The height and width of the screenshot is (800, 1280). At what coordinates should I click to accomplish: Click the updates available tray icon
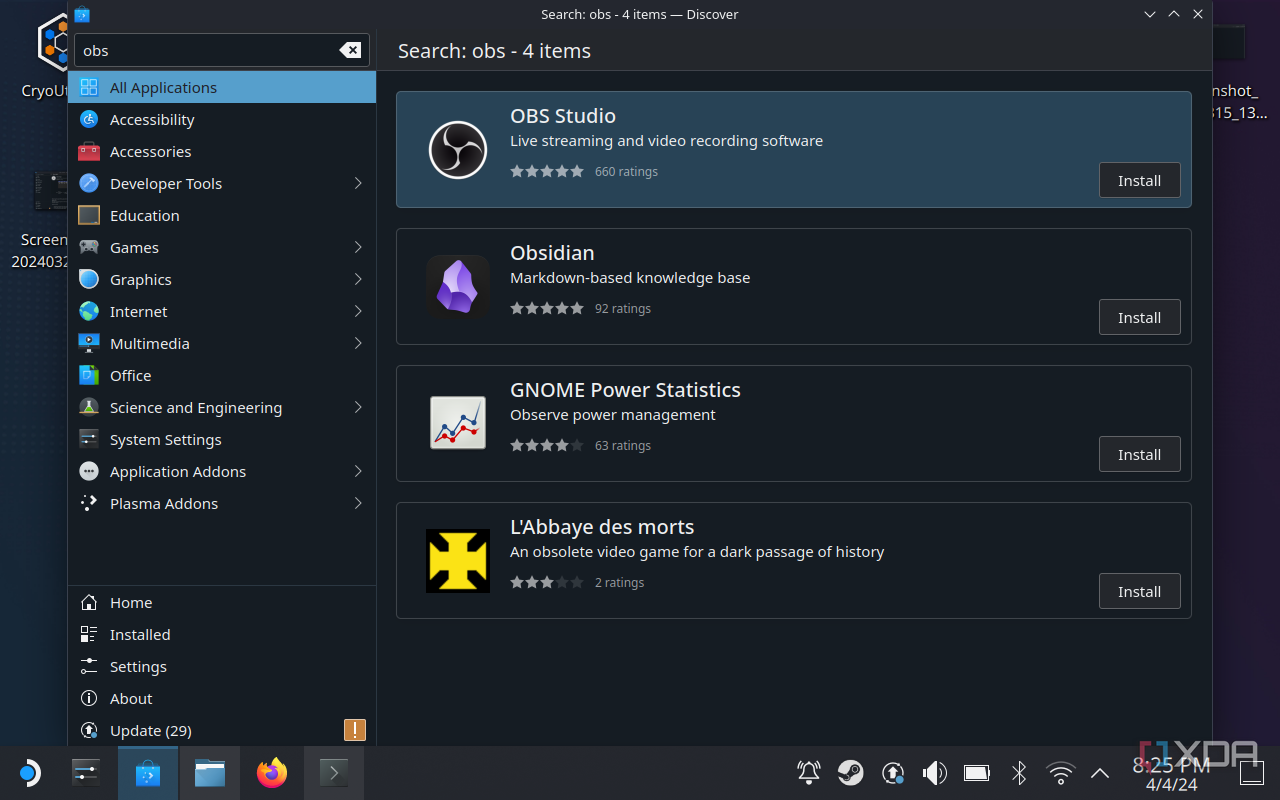click(x=893, y=772)
